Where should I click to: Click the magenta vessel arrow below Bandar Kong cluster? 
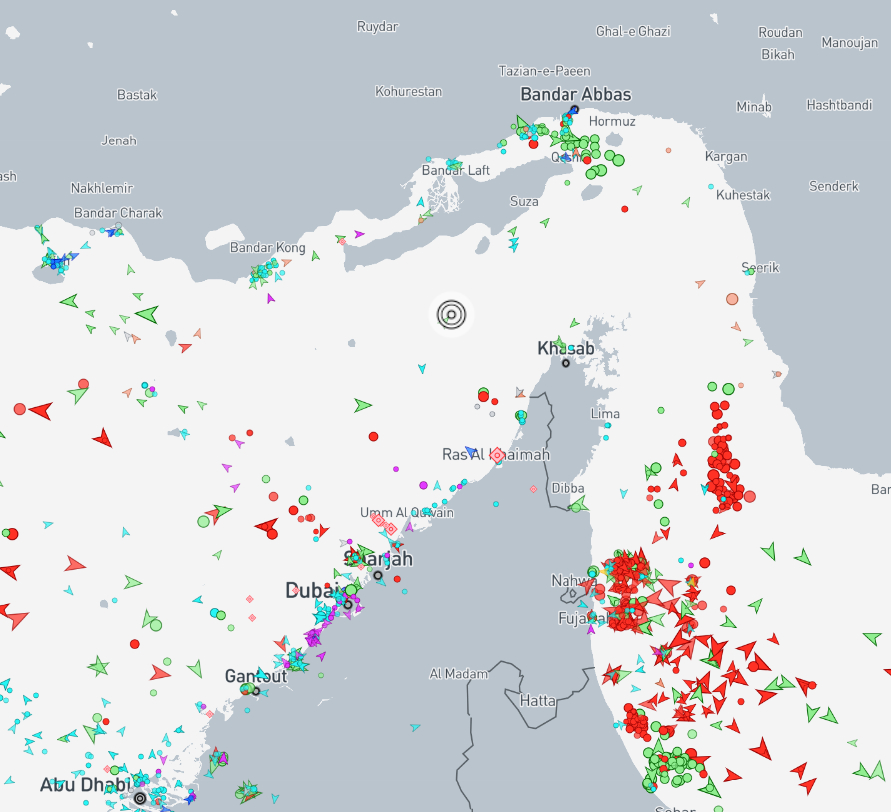pyautogui.click(x=270, y=298)
